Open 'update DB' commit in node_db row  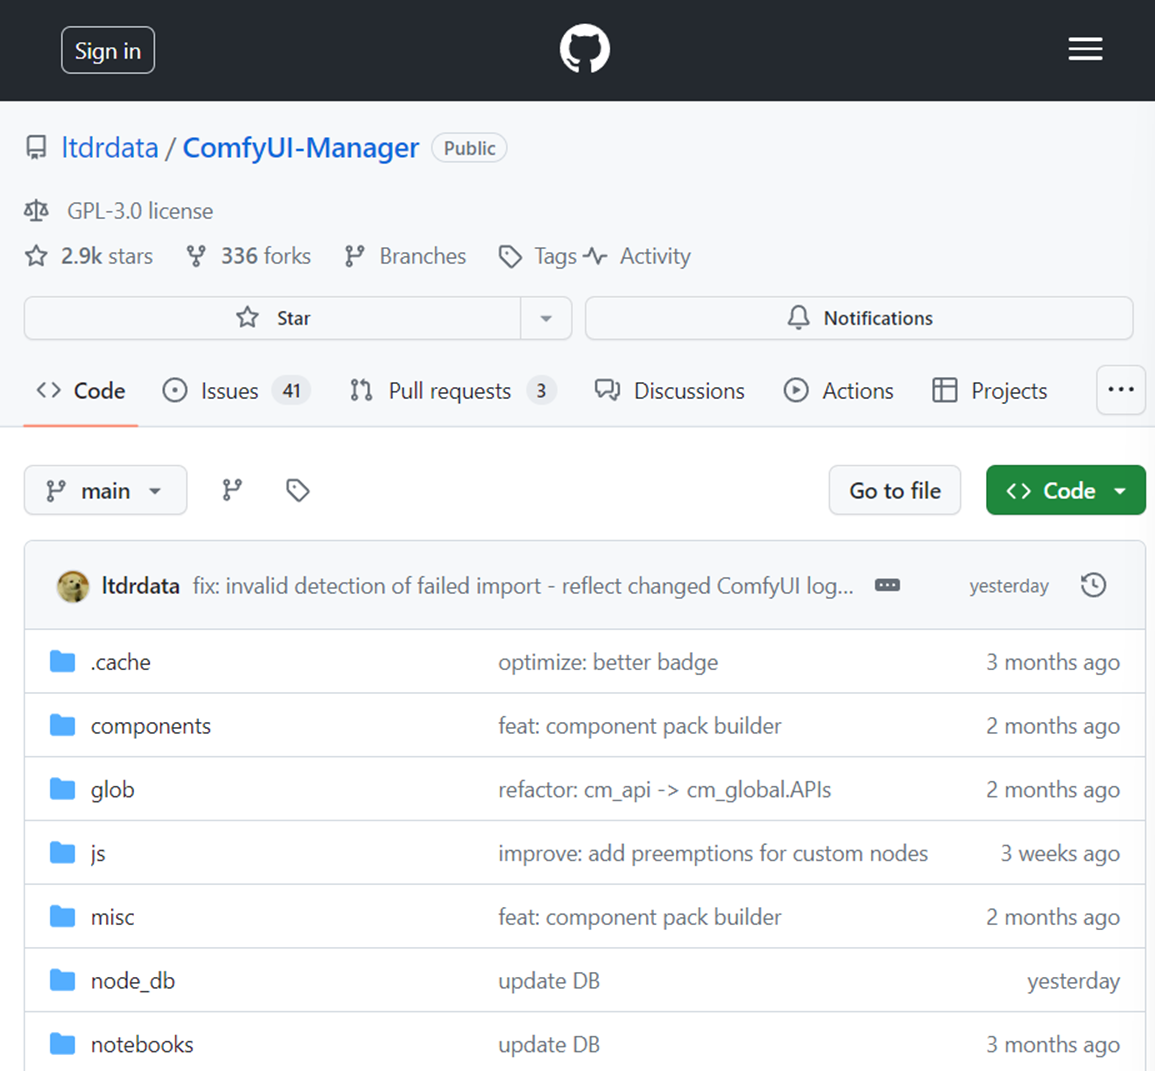coord(549,981)
